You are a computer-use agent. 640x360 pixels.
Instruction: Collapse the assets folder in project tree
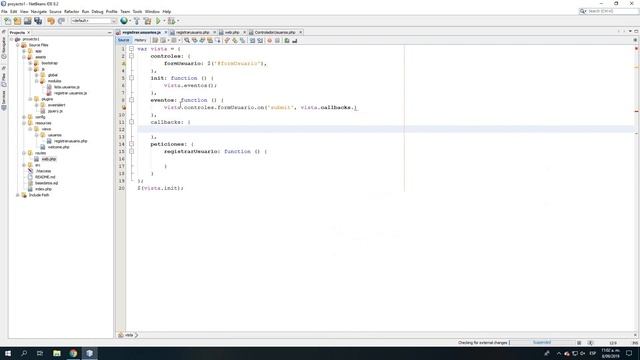[24, 57]
